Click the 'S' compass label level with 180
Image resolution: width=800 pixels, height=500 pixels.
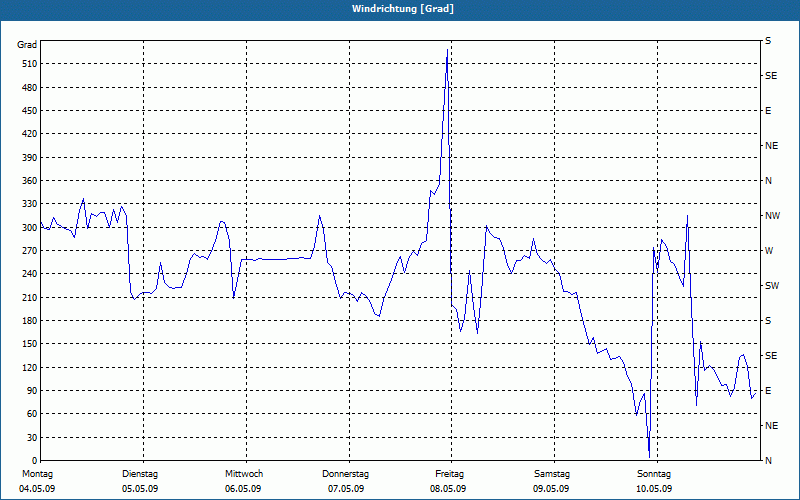(768, 321)
